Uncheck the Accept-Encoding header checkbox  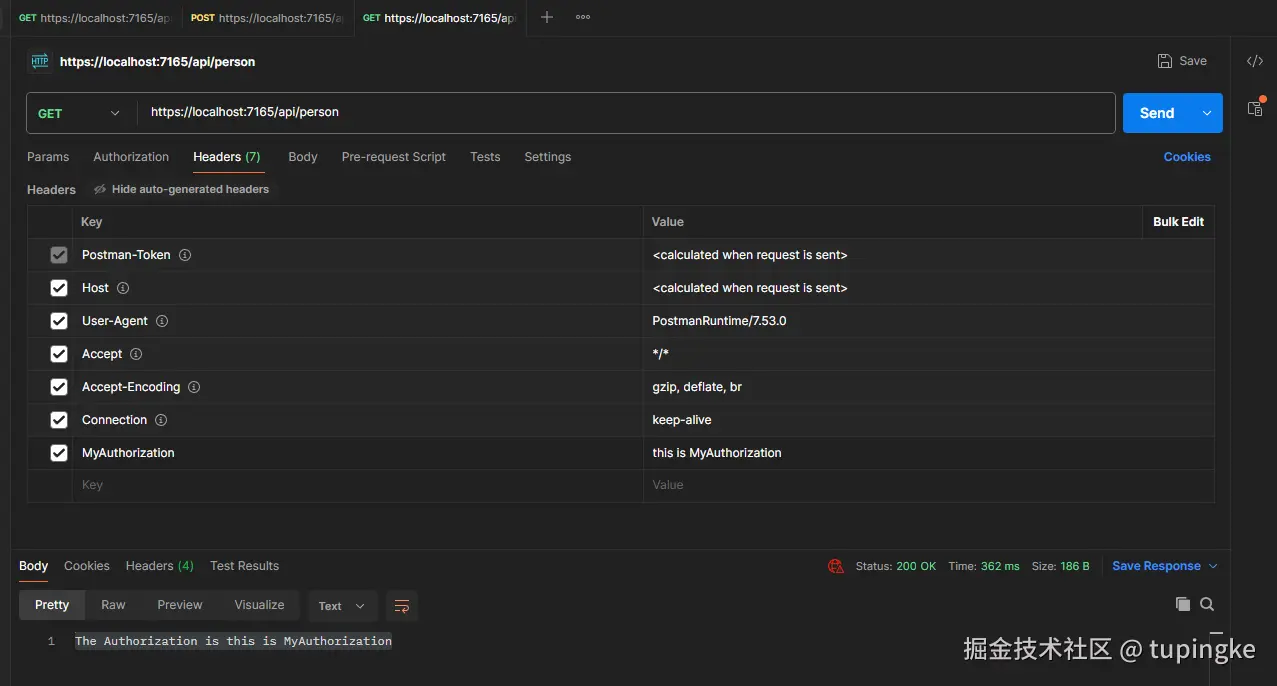click(59, 387)
